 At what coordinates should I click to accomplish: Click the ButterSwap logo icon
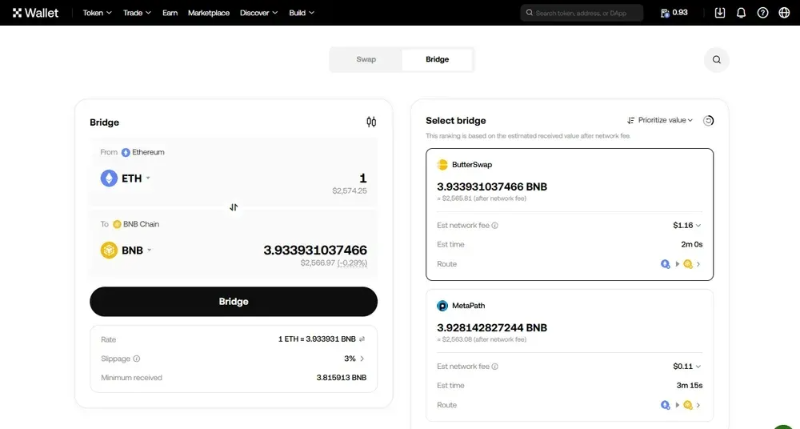[442, 164]
